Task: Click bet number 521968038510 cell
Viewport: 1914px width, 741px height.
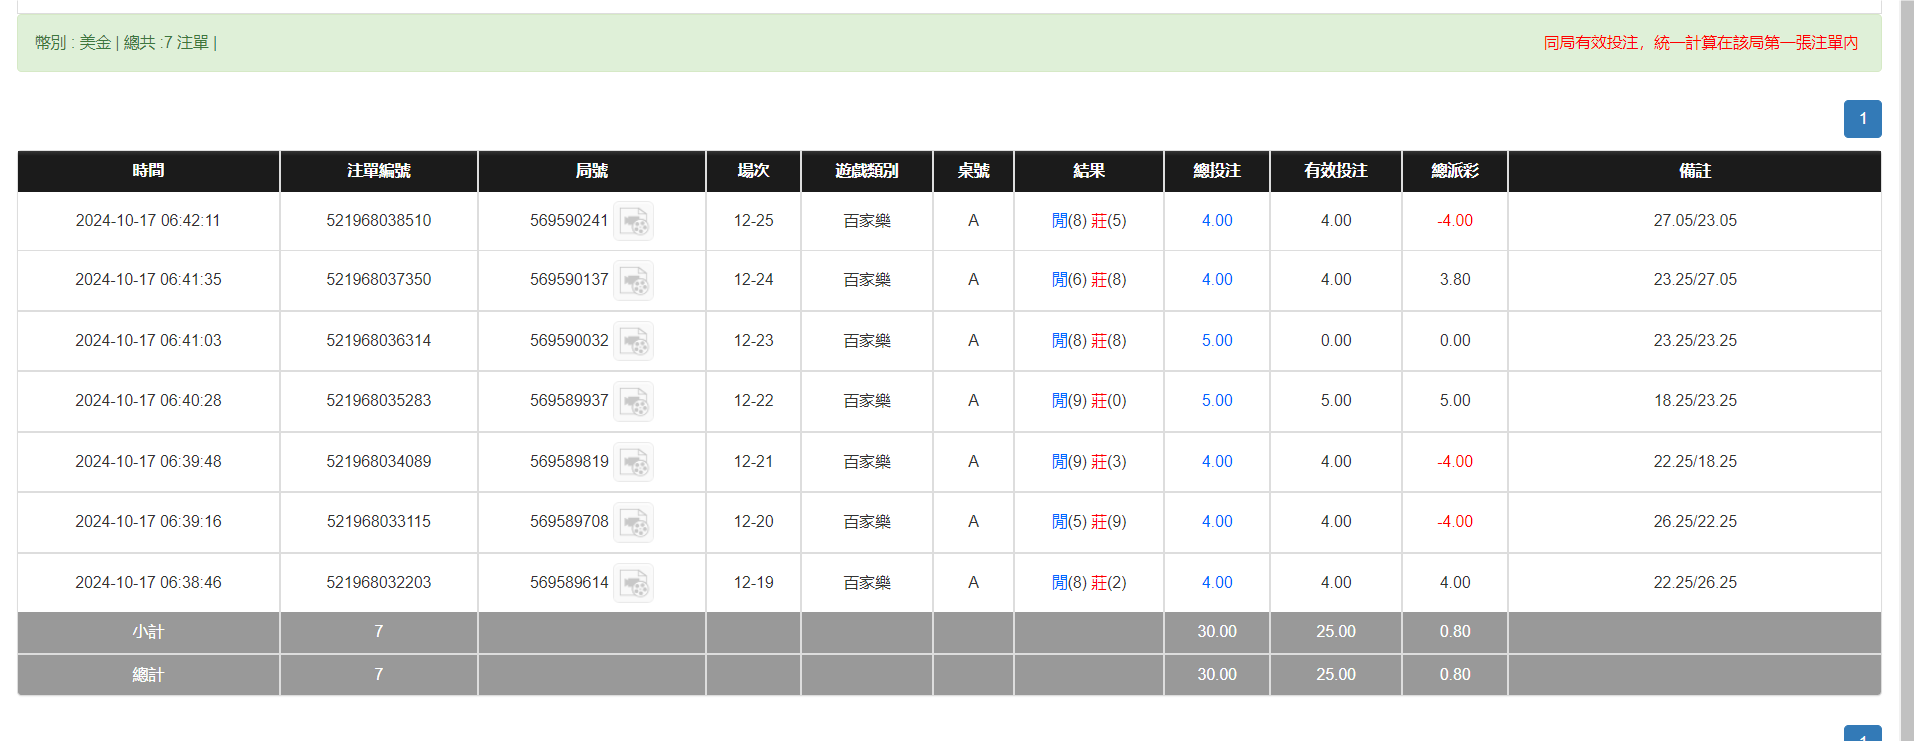Action: pos(378,221)
